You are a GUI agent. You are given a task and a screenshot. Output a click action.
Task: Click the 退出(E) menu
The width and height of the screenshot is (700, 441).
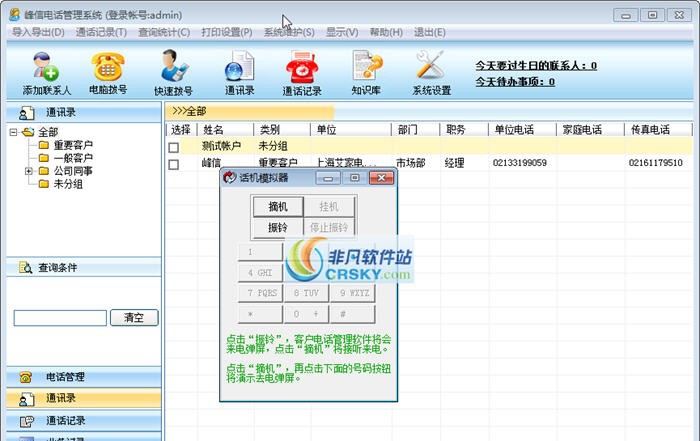[x=429, y=33]
